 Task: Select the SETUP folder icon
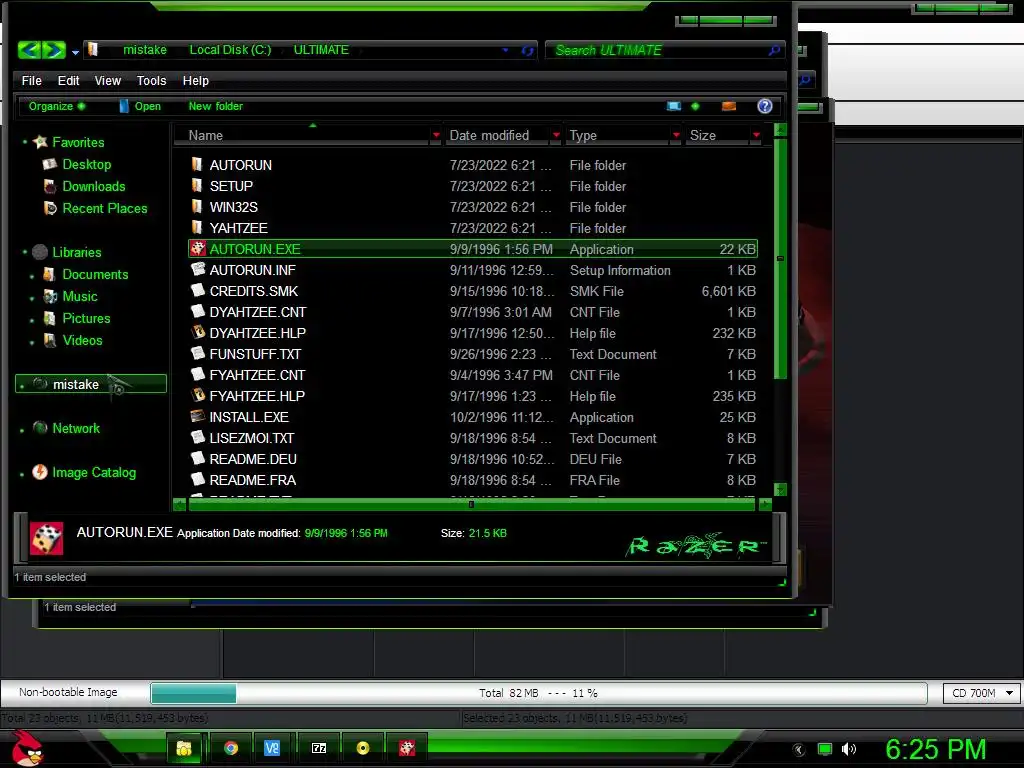coord(197,185)
